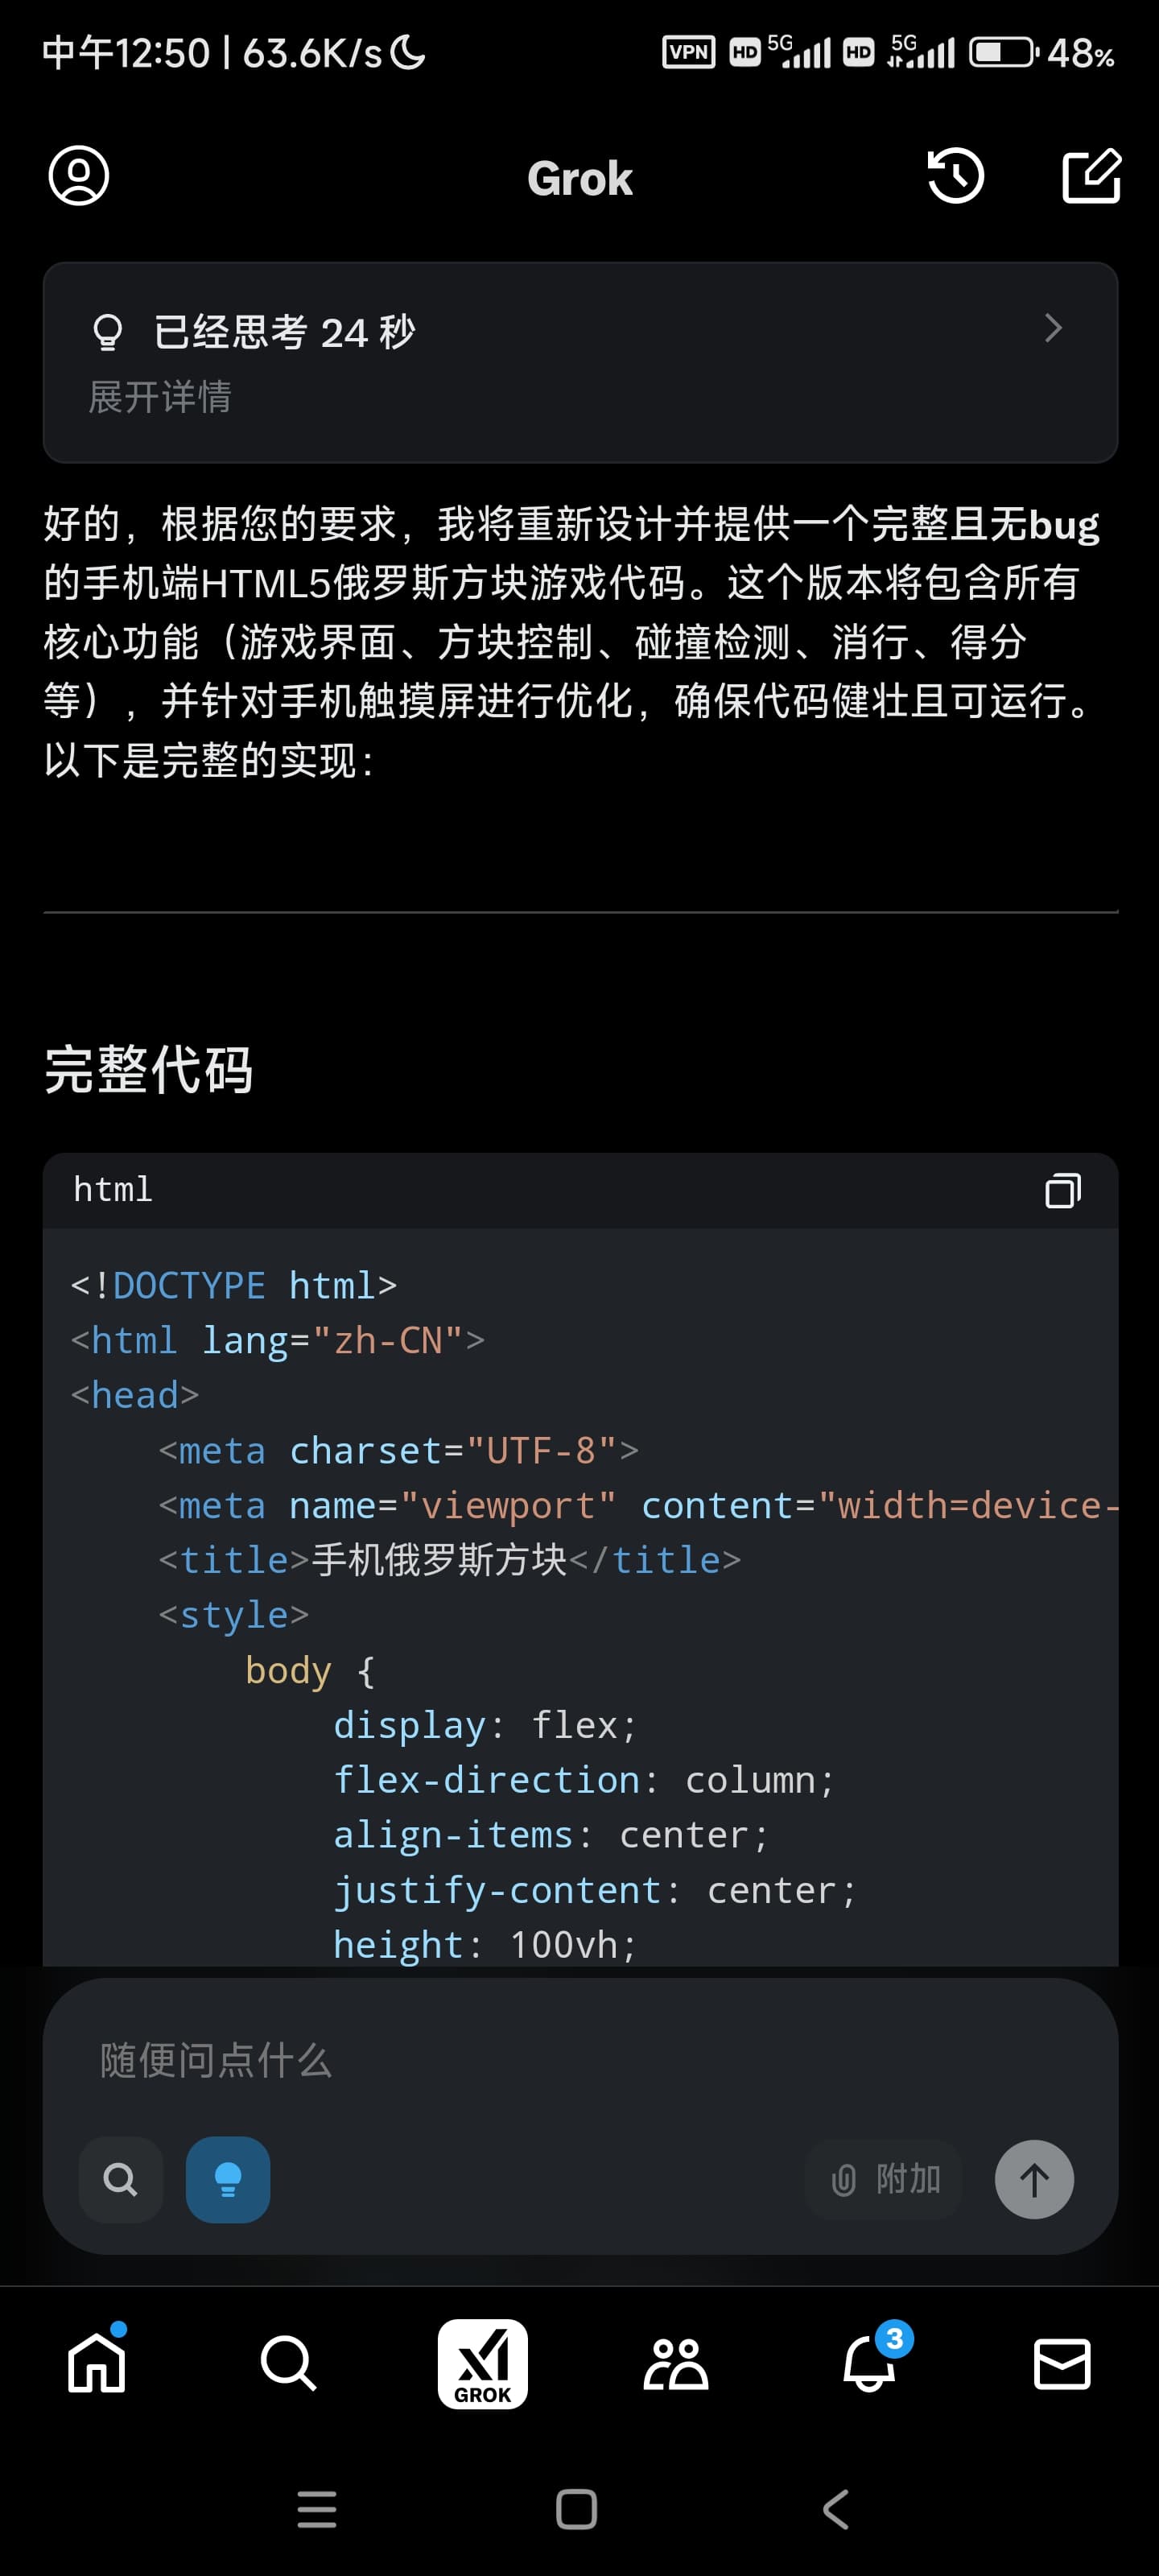Expand the 已经思考 24 秒 panel chevron
1159x2576 pixels.
point(1052,328)
